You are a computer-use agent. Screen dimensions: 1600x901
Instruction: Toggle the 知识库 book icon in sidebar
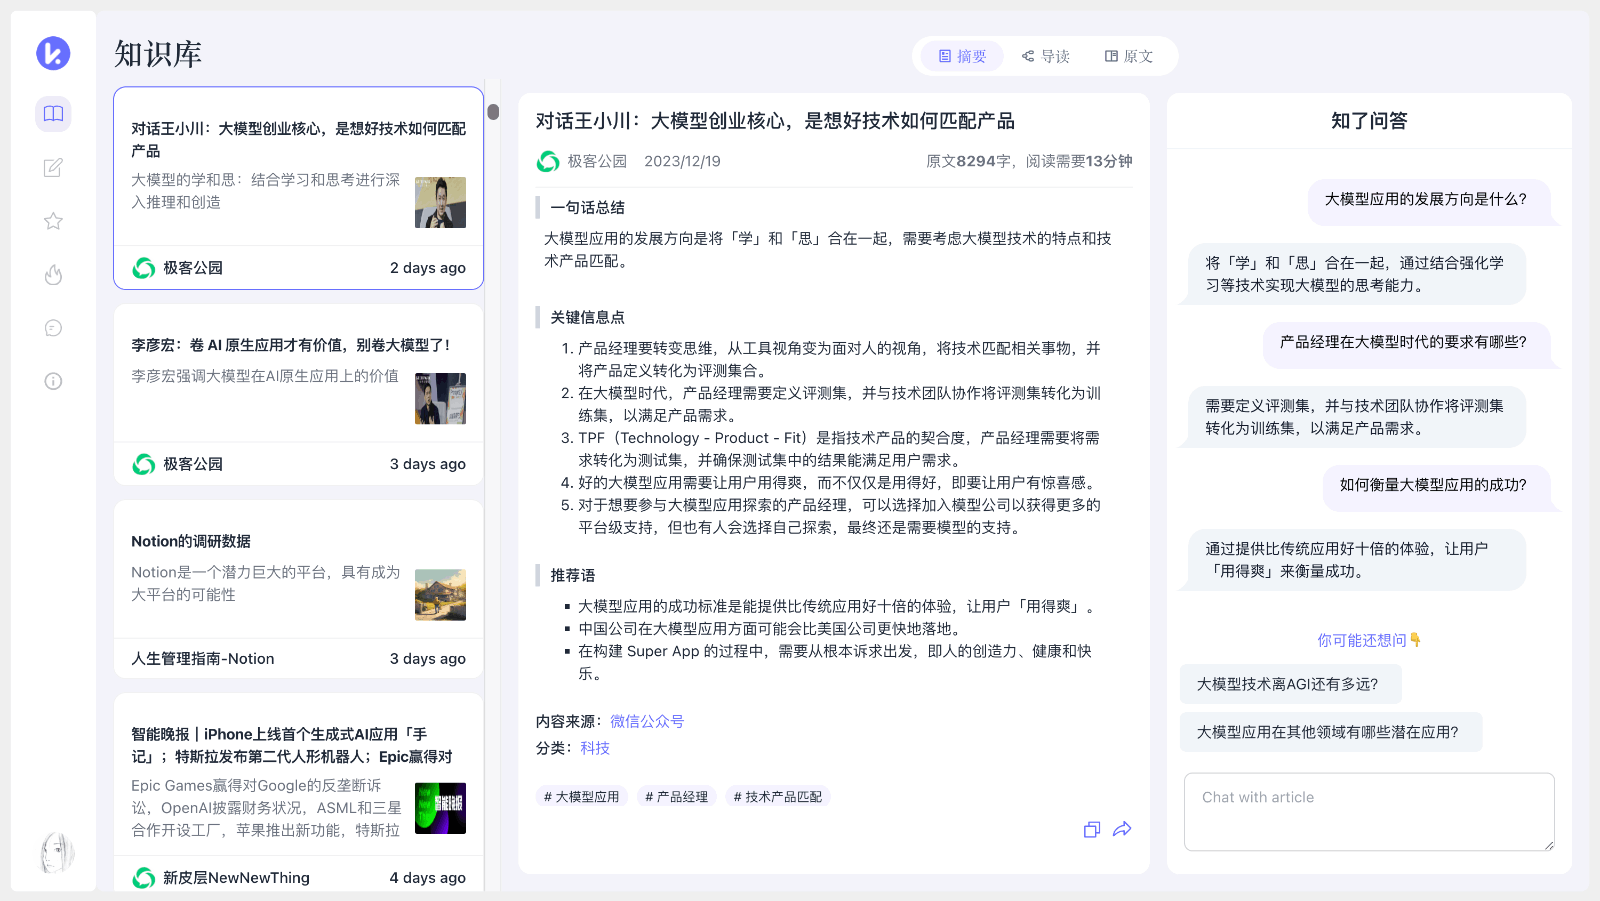(52, 114)
